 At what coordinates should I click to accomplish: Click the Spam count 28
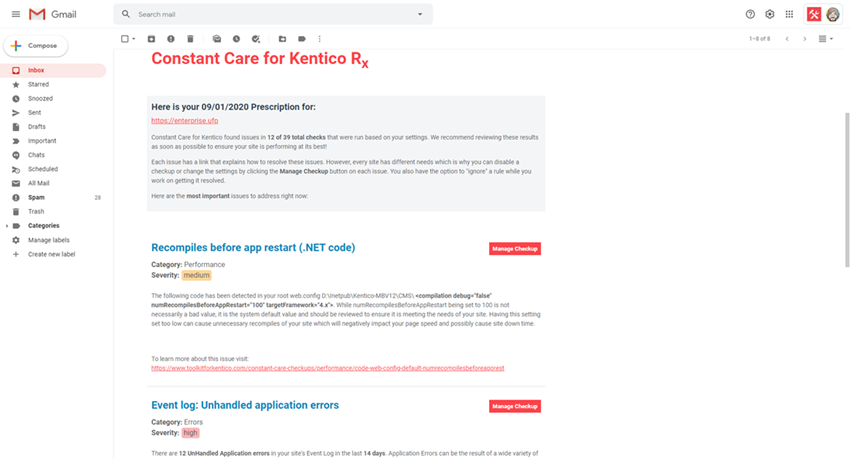pyautogui.click(x=98, y=198)
